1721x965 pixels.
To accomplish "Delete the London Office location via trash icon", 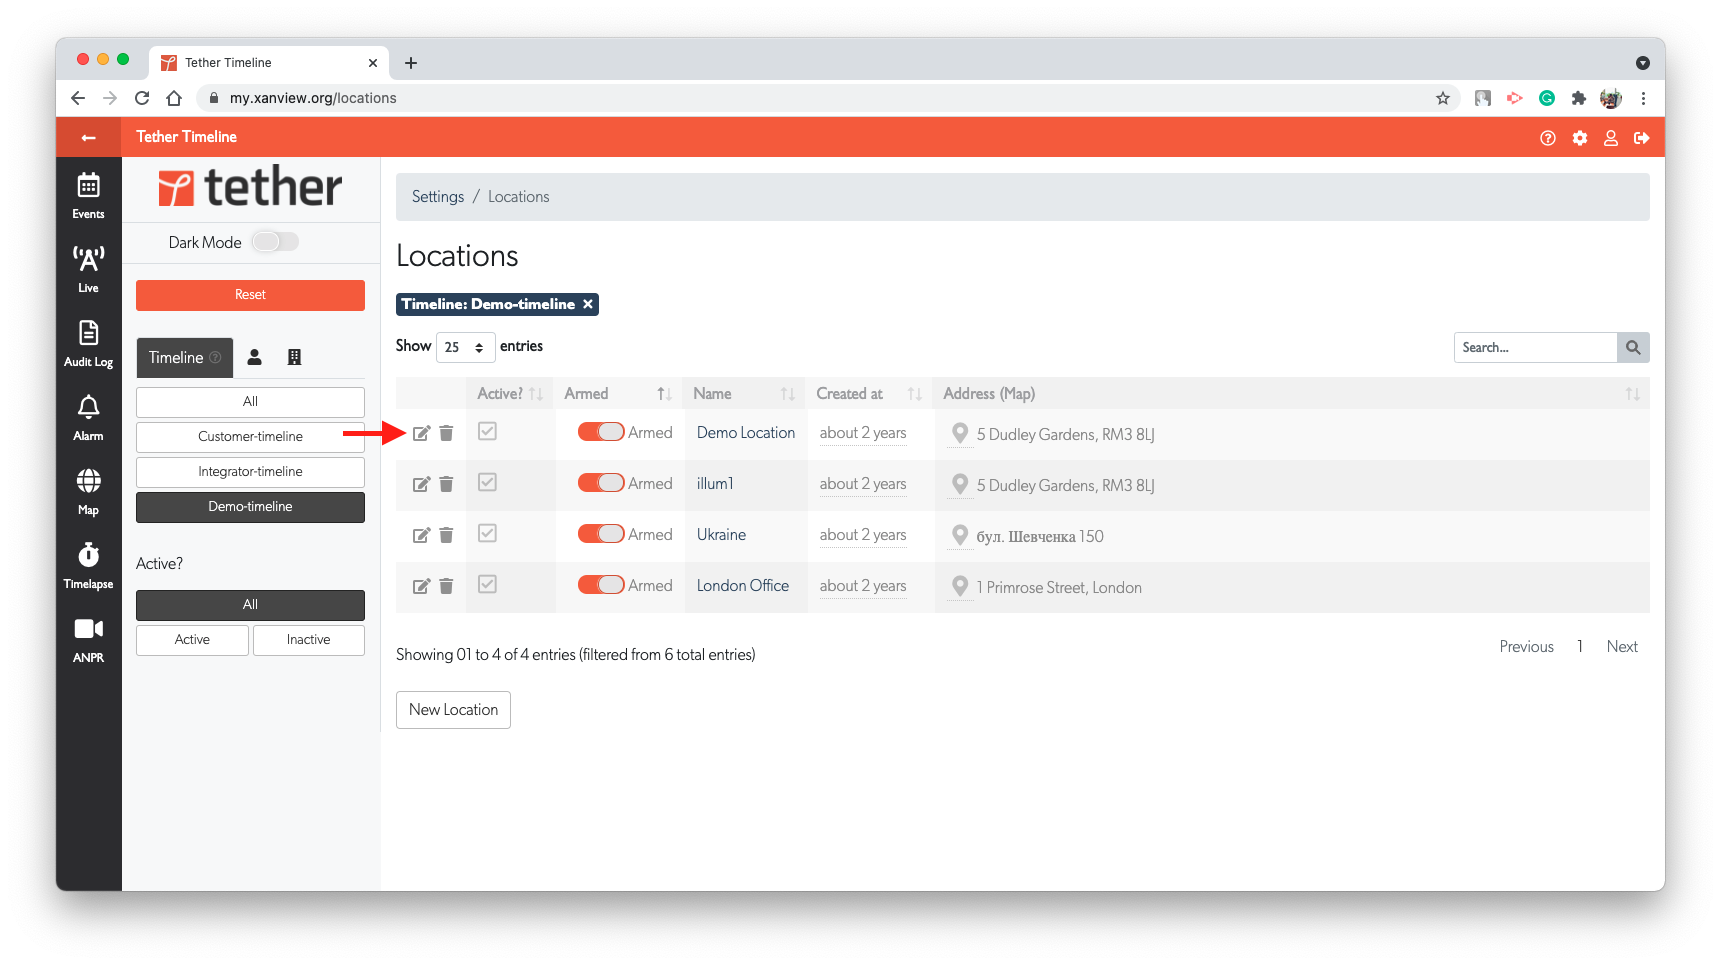I will (446, 586).
